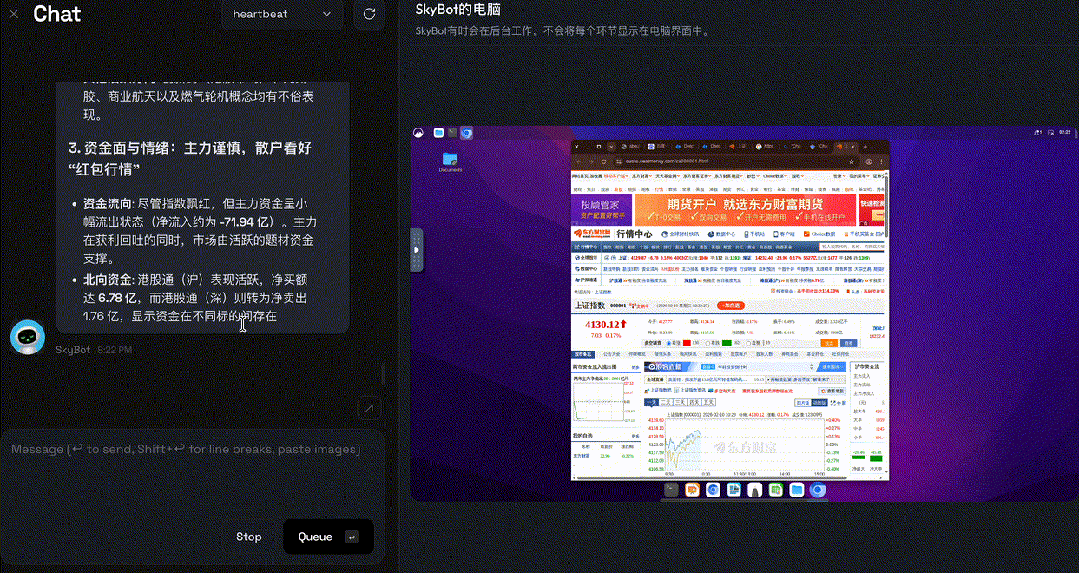
Task: Open the rightmost browser icon in the dock
Action: [x=818, y=490]
